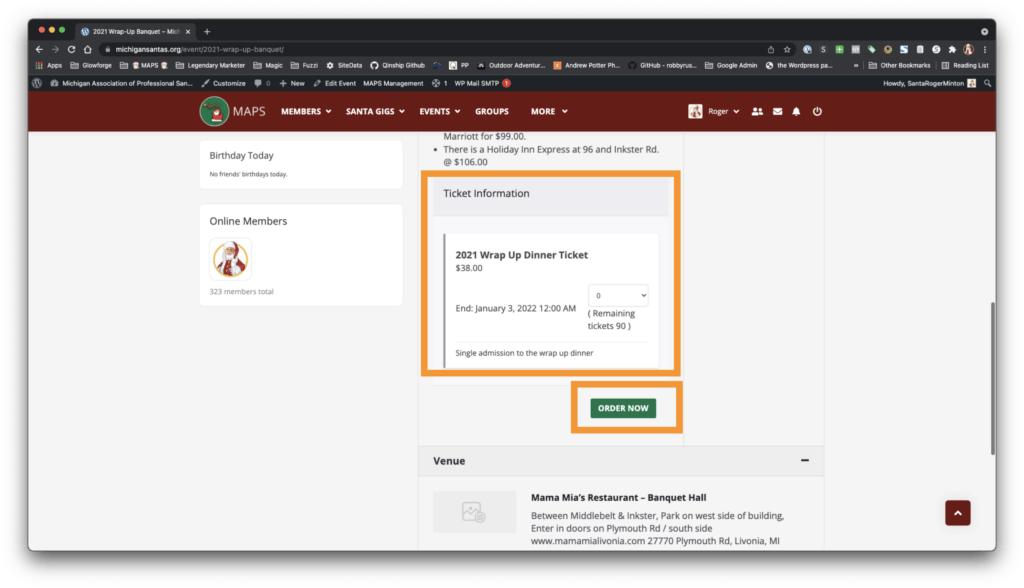Viewport: 1024px width, 588px height.
Task: Open Michigan Association of Professional Santas link
Action: tap(121, 83)
